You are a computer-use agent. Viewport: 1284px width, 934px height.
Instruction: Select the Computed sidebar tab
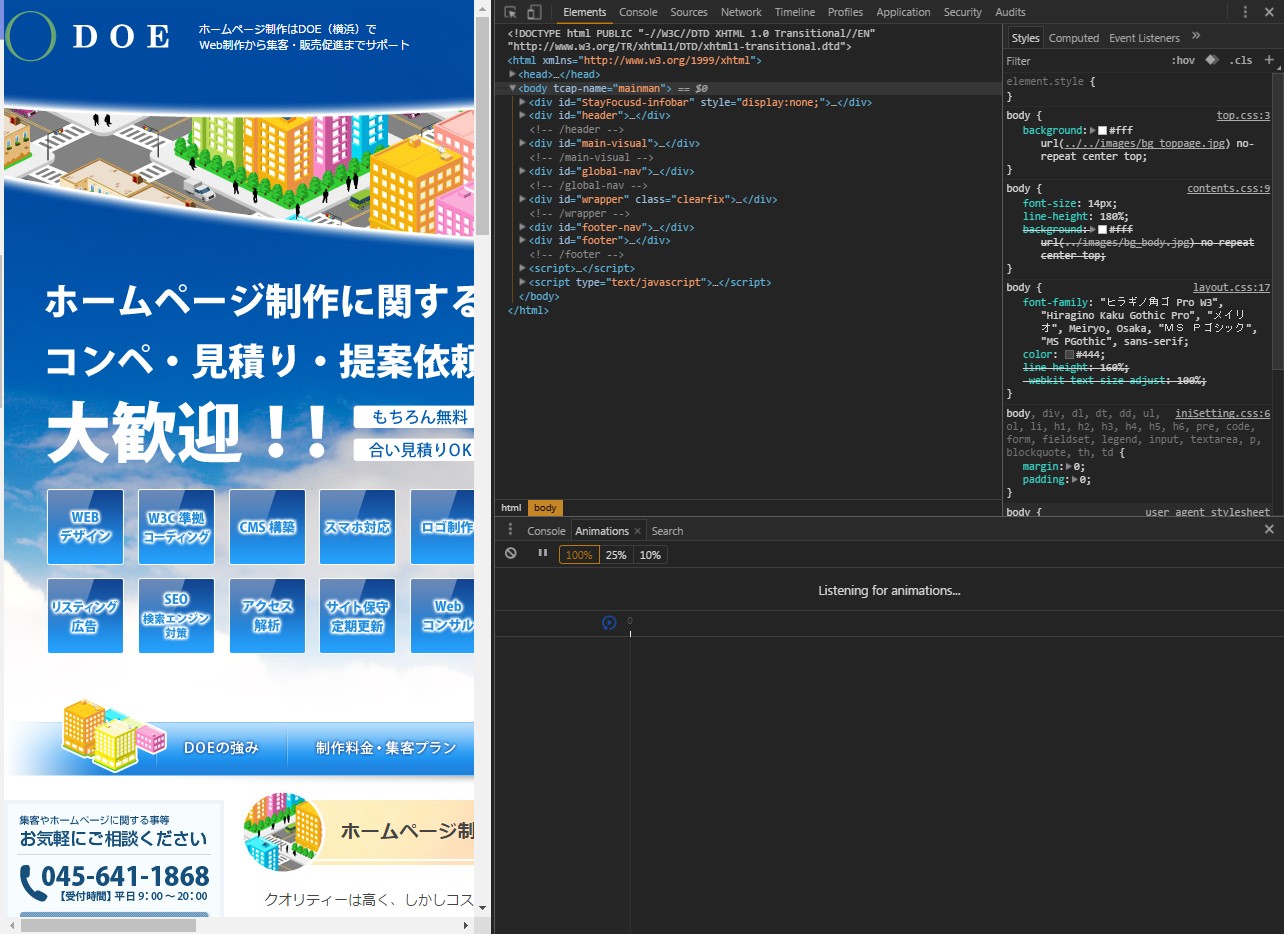point(1074,38)
